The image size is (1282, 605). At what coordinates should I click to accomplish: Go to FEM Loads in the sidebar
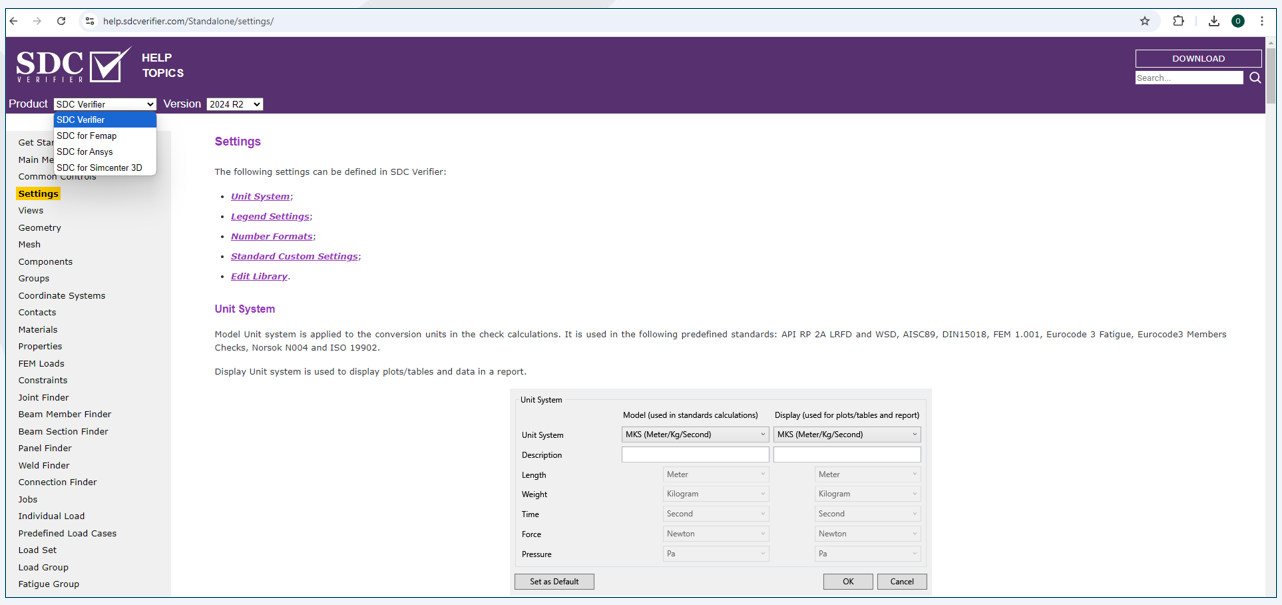pyautogui.click(x=41, y=364)
